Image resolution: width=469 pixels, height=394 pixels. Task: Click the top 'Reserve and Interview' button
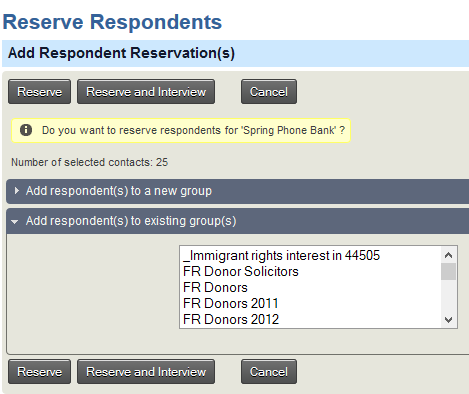click(146, 92)
